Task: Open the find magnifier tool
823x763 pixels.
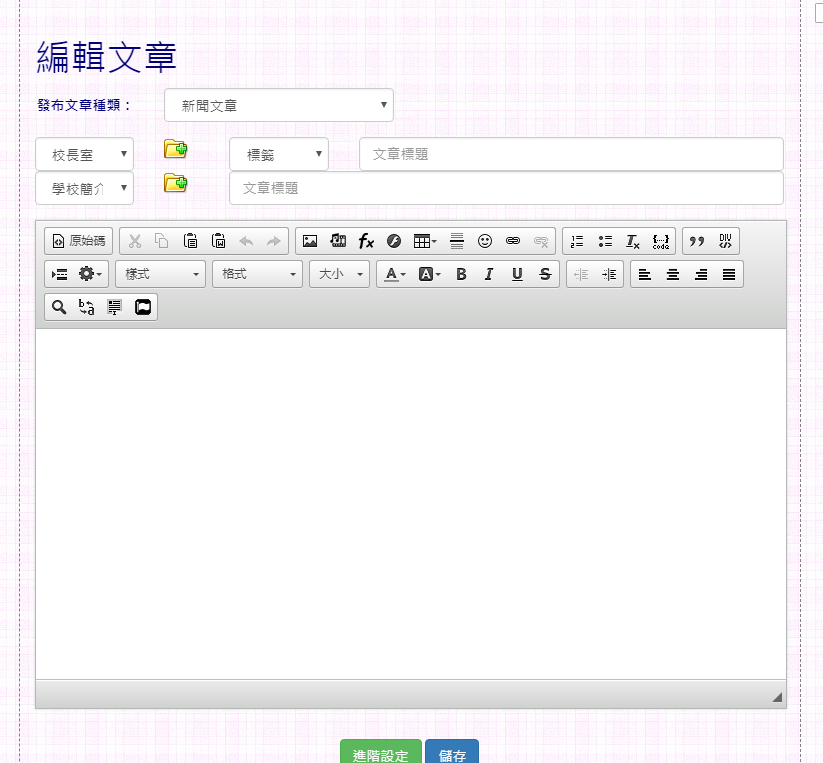Action: click(59, 308)
